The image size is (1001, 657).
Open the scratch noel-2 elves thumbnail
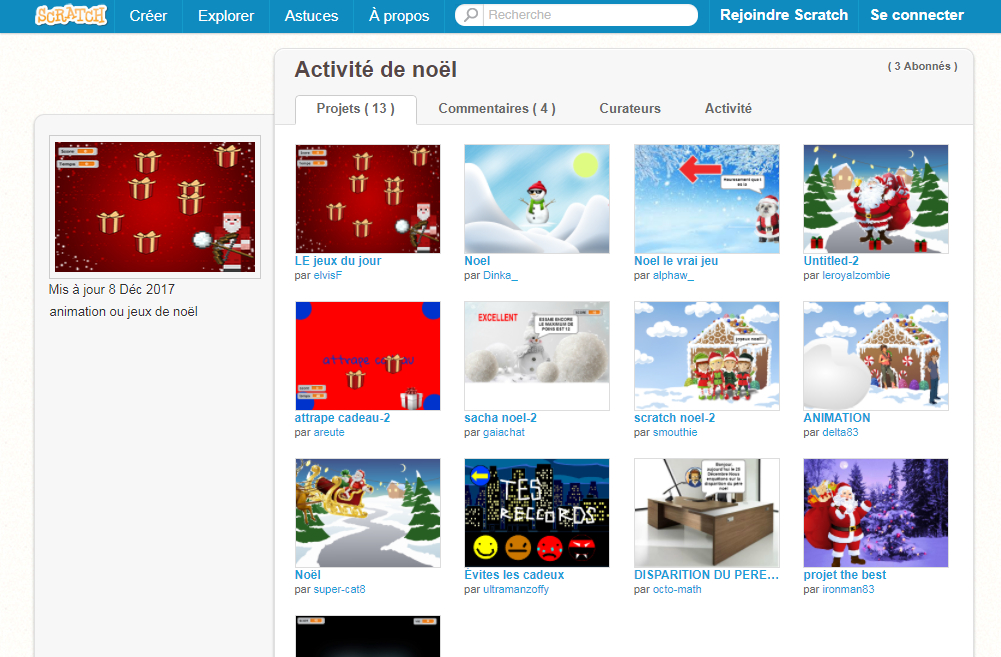pos(707,356)
